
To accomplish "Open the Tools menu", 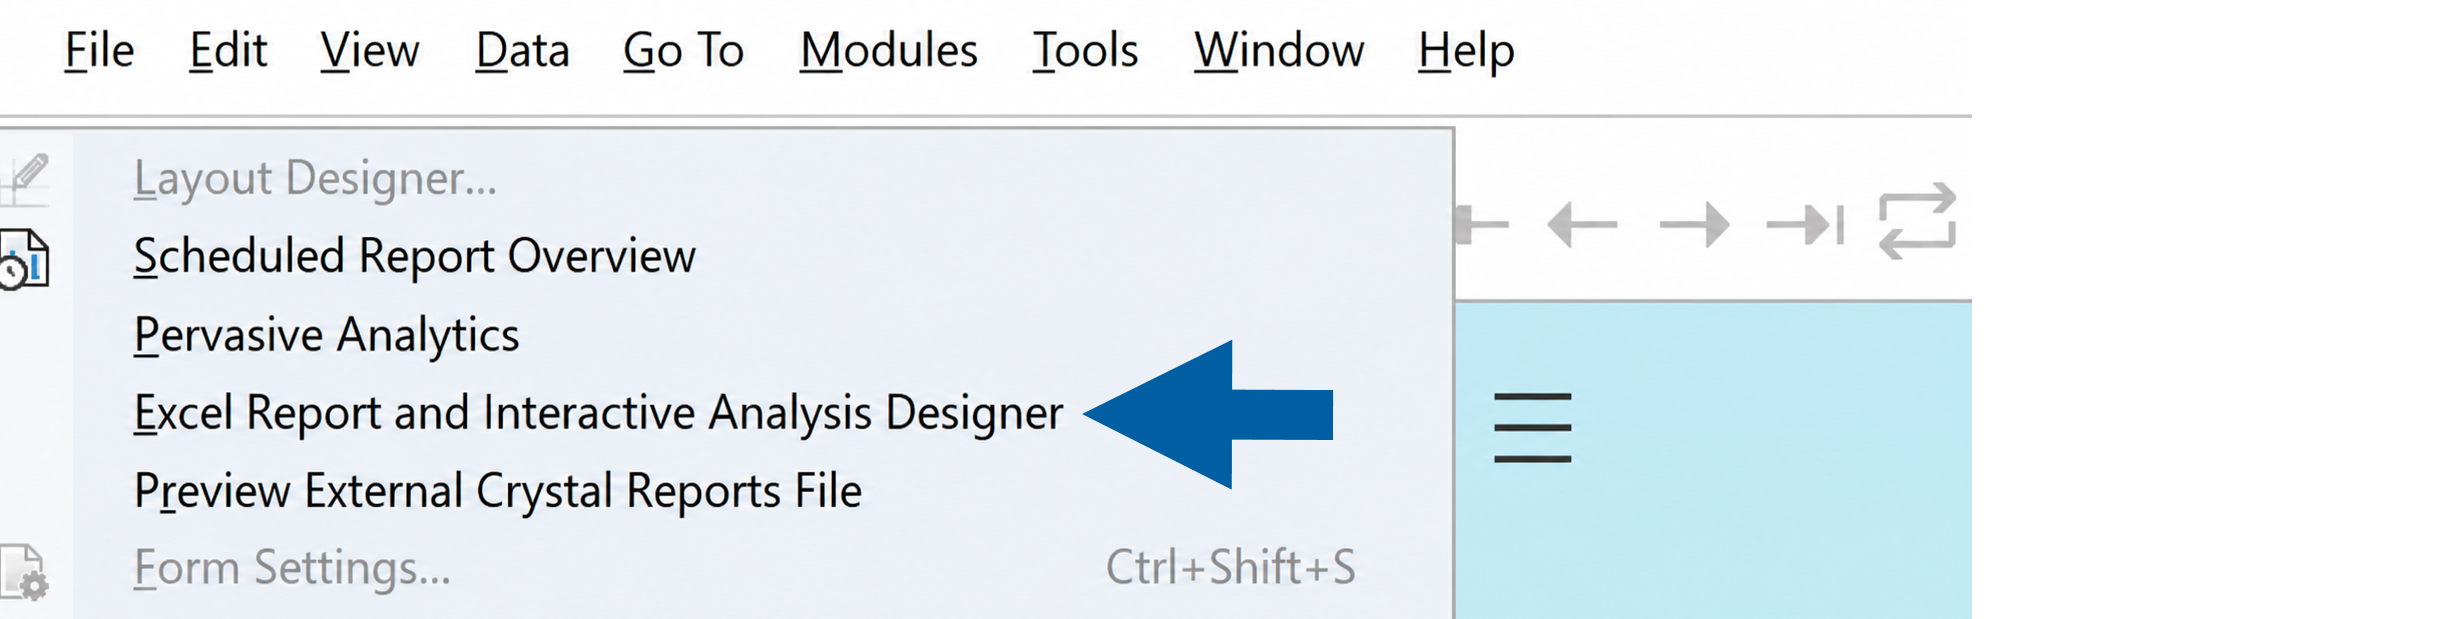I will click(x=1085, y=50).
